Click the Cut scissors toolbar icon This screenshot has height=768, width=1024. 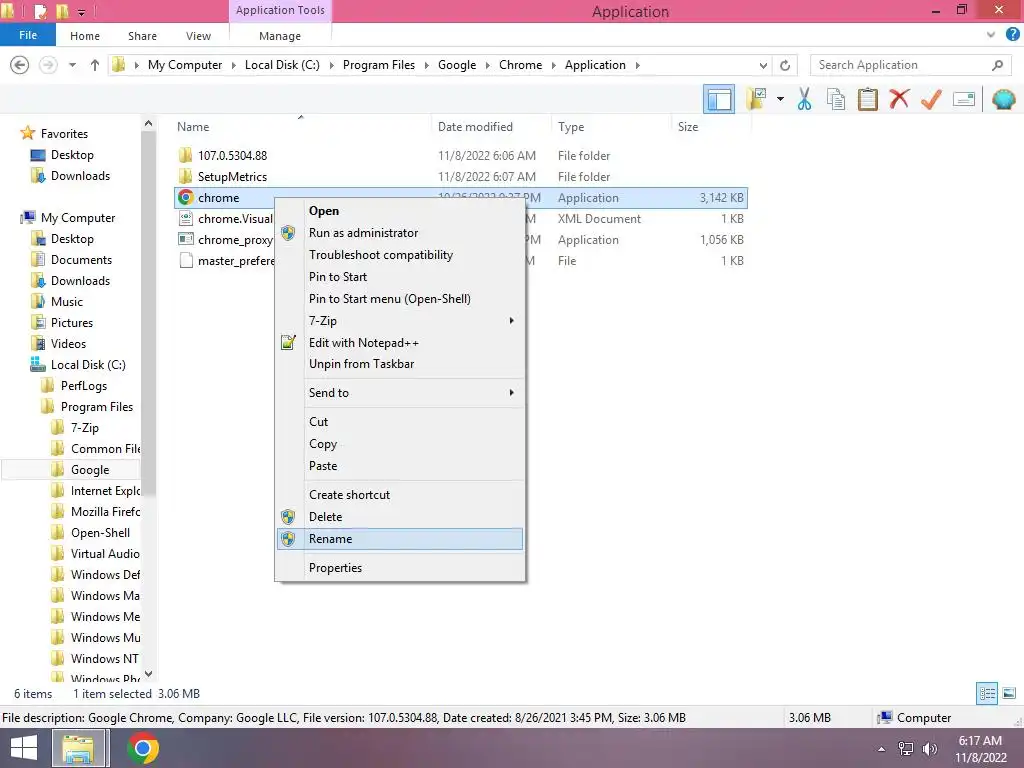pyautogui.click(x=805, y=100)
